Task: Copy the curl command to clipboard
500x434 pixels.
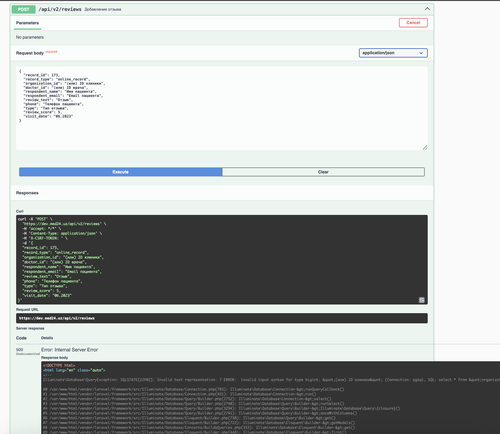Action: [421, 300]
